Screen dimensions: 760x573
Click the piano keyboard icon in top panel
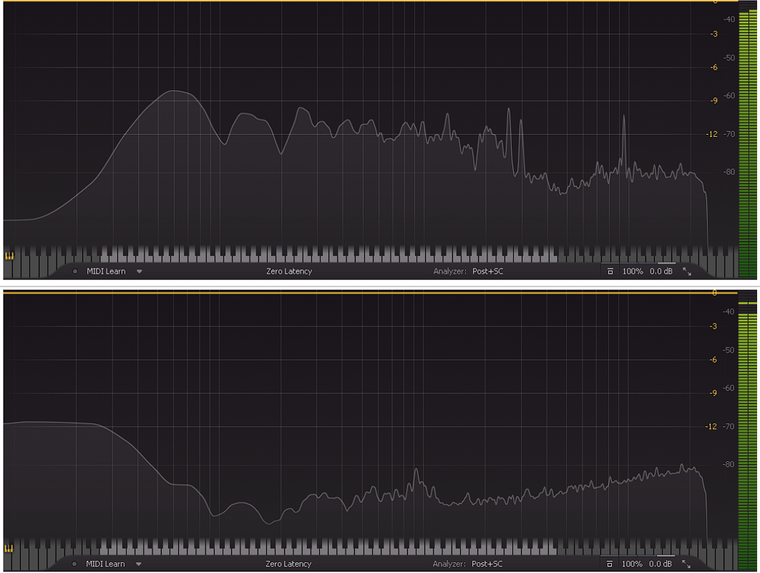tap(10, 256)
